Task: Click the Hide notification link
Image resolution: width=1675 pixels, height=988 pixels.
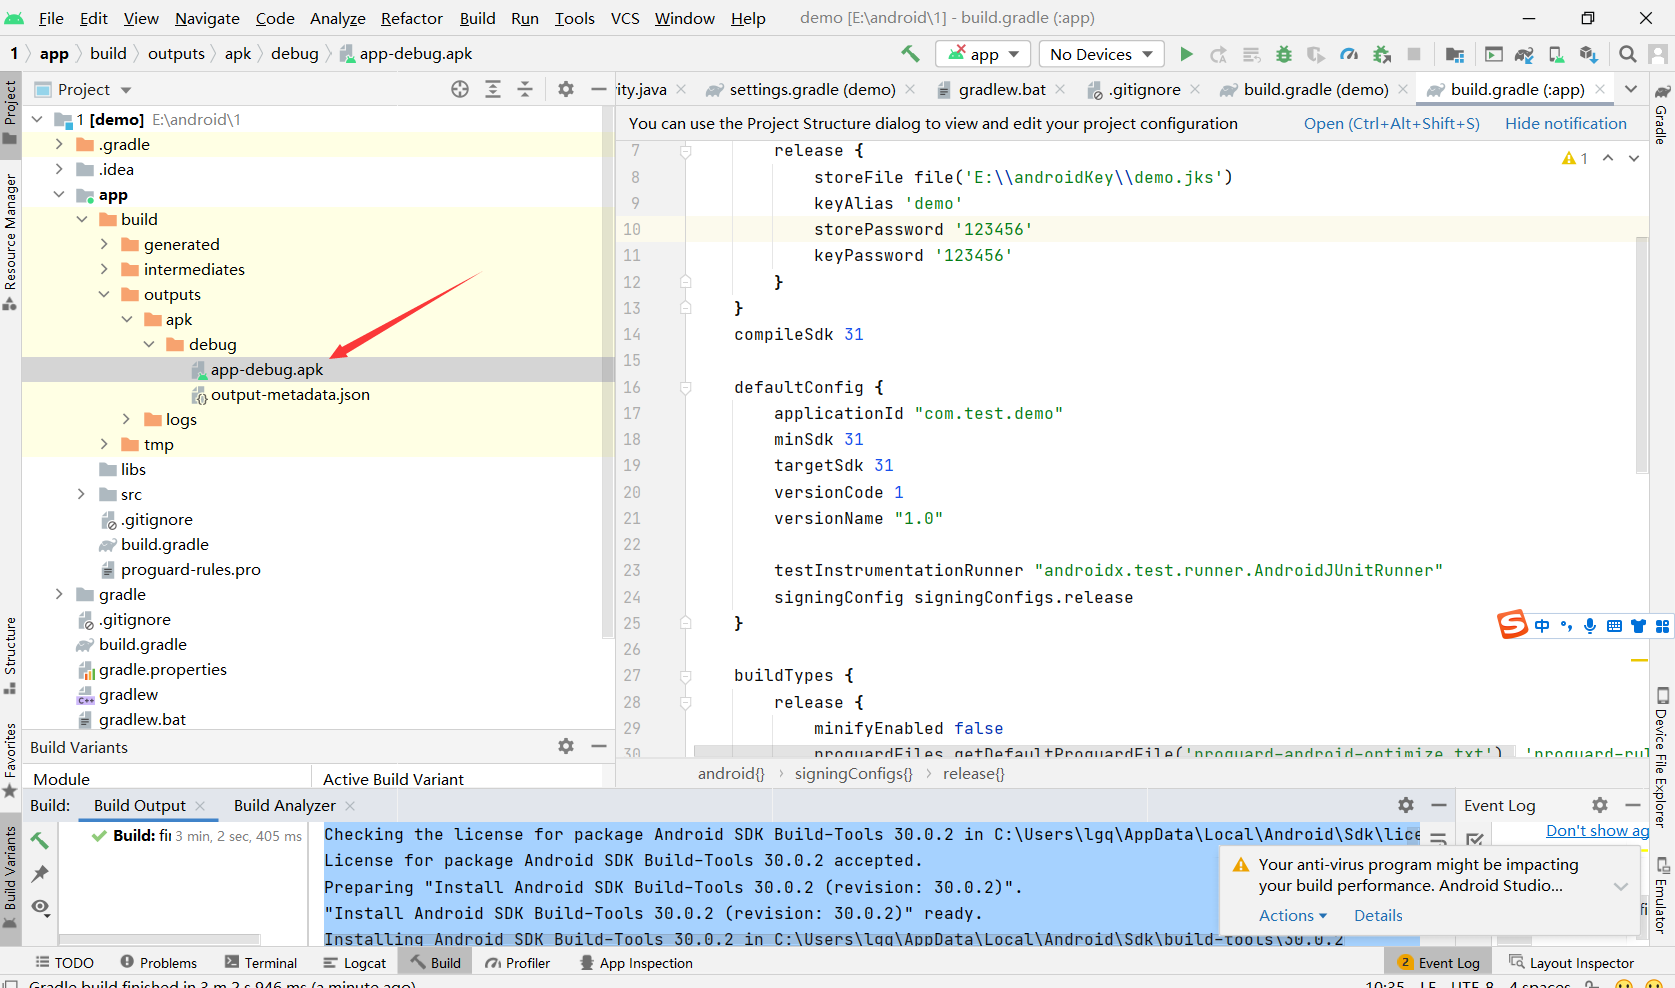Action: tap(1565, 123)
